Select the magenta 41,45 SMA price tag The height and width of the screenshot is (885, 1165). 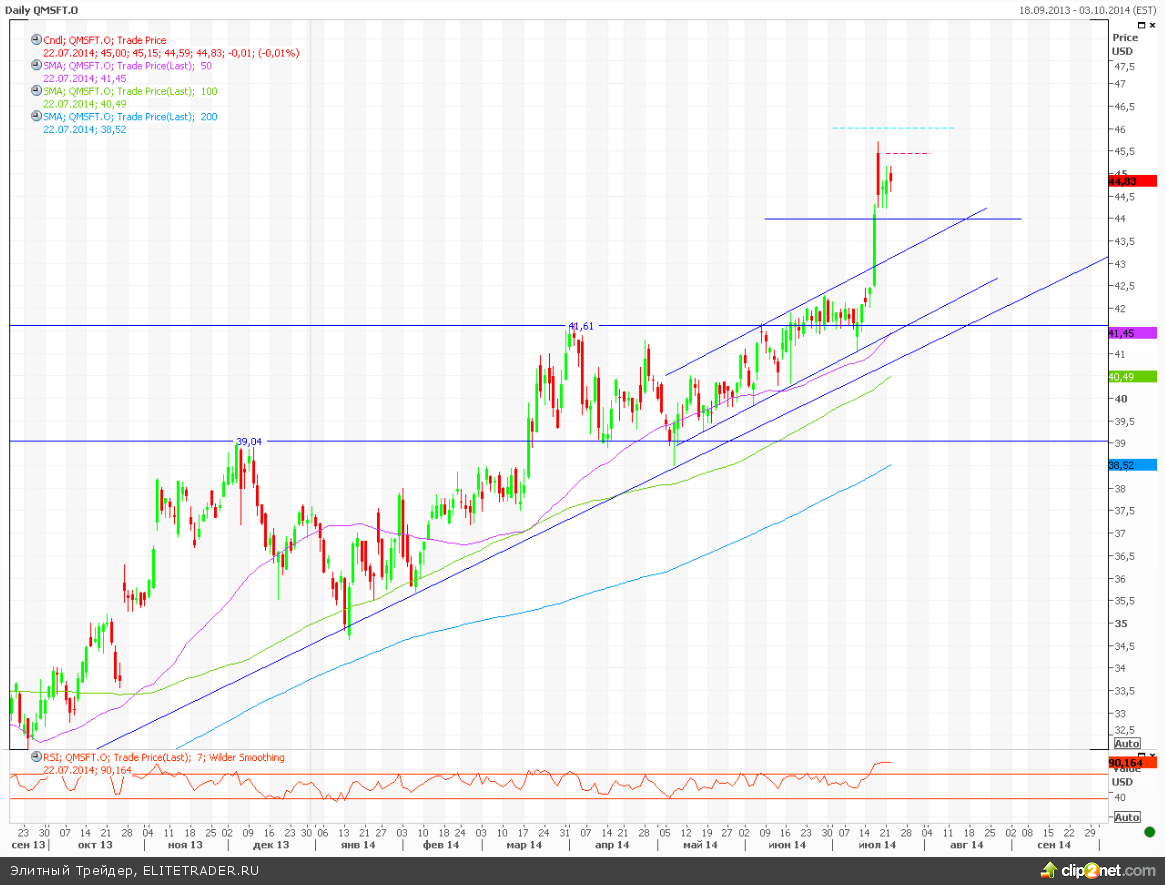pyautogui.click(x=1132, y=333)
